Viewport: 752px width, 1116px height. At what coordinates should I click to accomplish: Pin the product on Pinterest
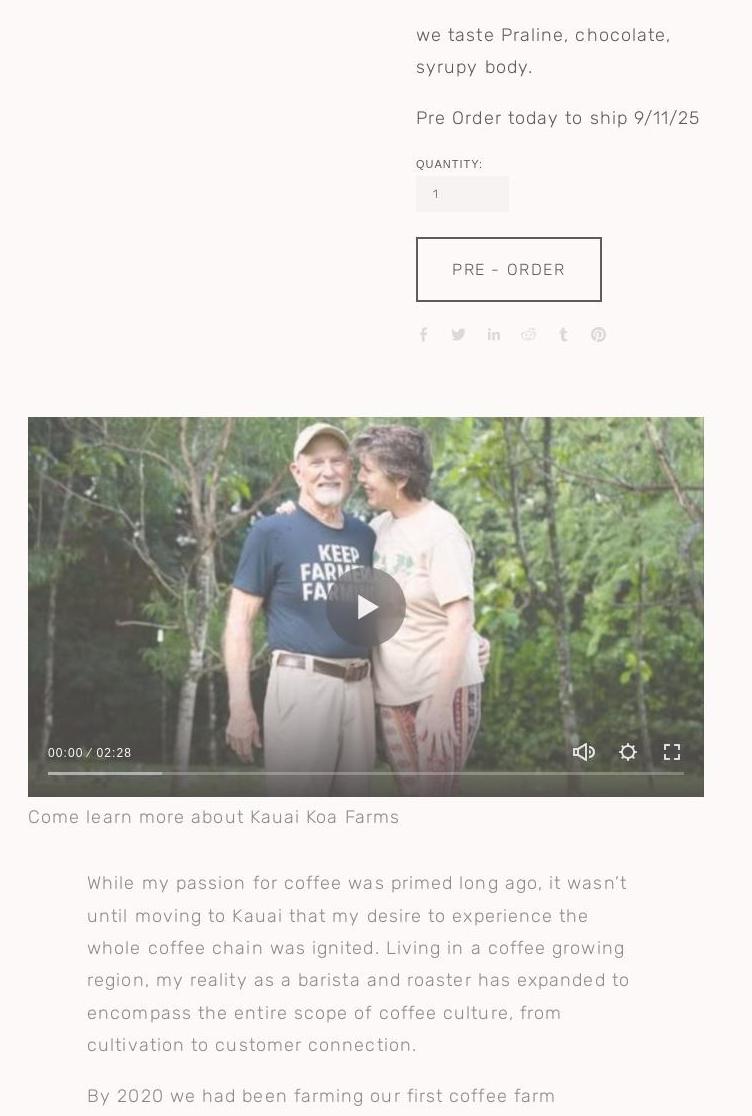[x=598, y=335]
